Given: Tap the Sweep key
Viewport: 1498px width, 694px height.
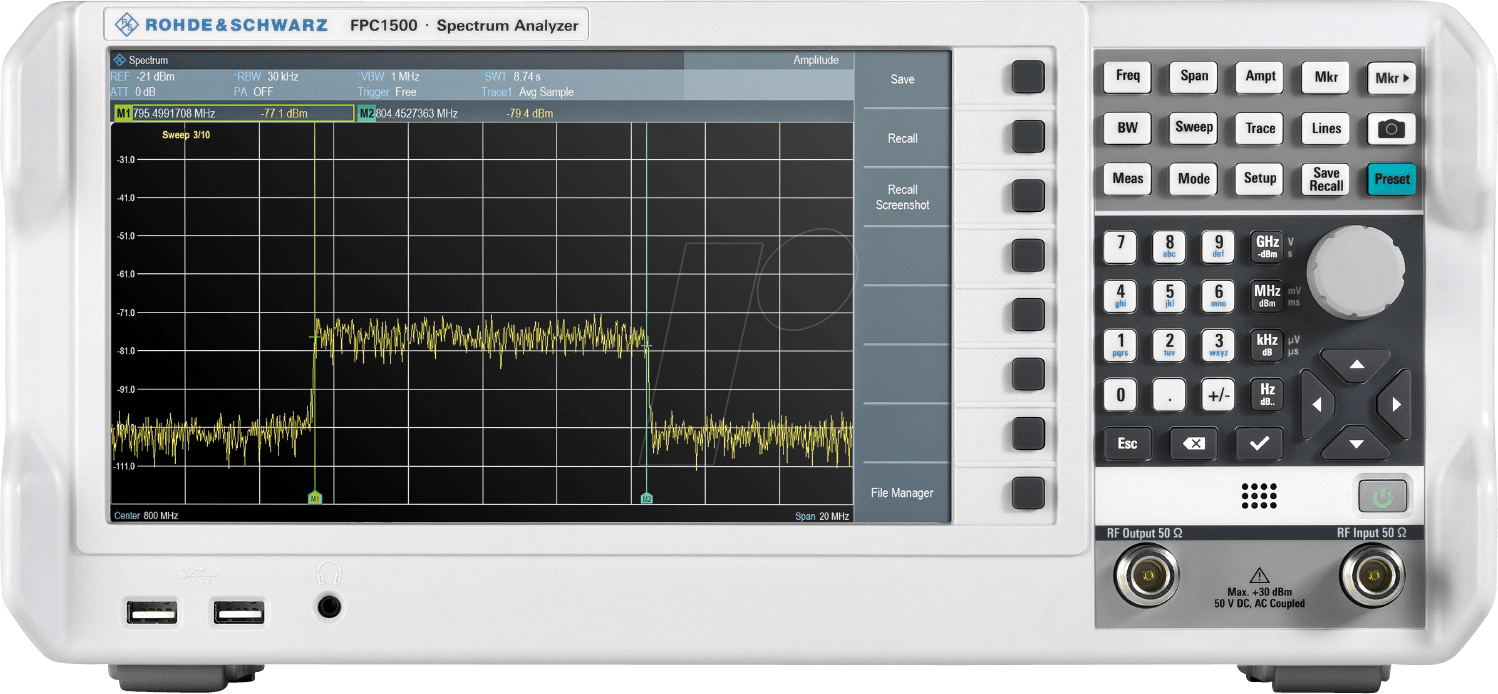Looking at the screenshot, I should tap(1194, 128).
